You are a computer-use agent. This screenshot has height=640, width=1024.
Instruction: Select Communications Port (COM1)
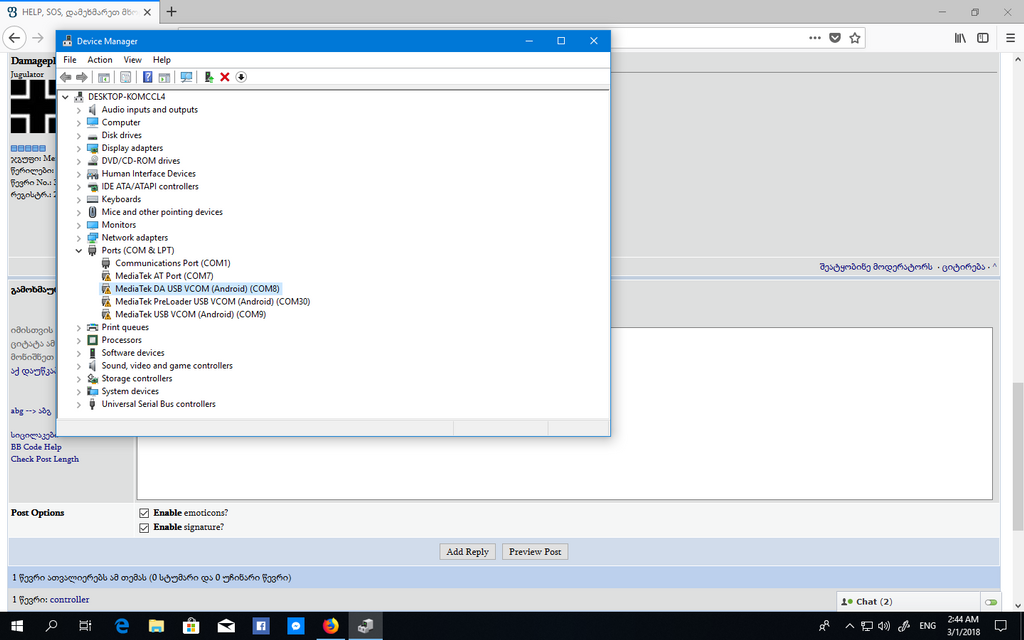point(172,263)
